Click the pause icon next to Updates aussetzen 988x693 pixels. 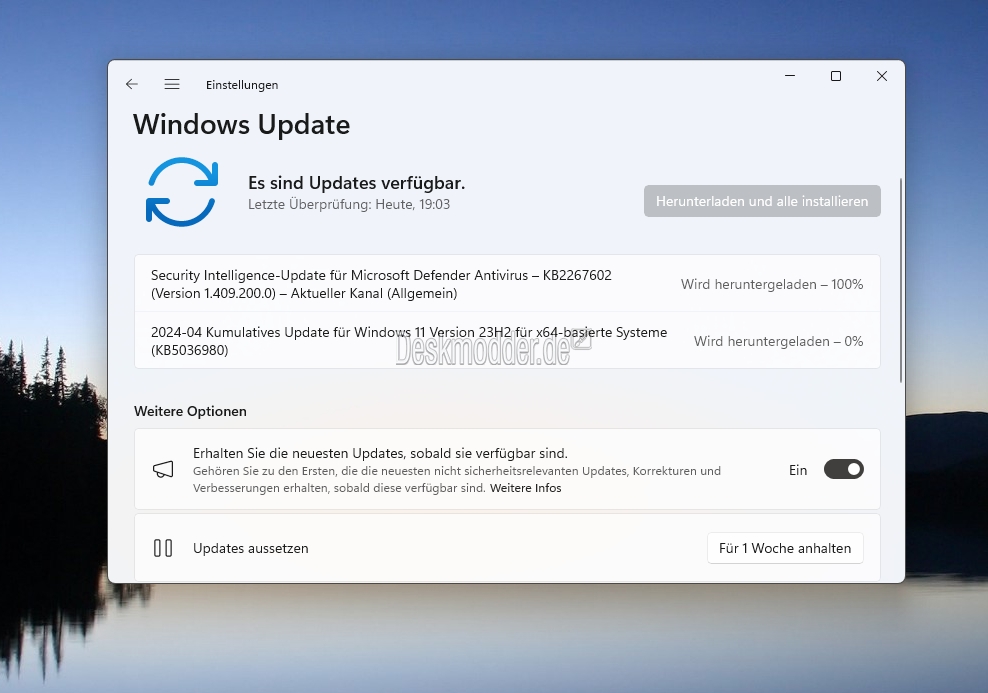coord(163,548)
